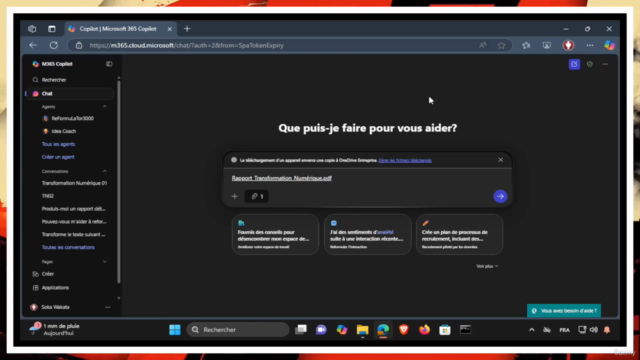Open the browser workspaces icon
Image resolution: width=640 pixels, height=360 pixels.
[32, 29]
